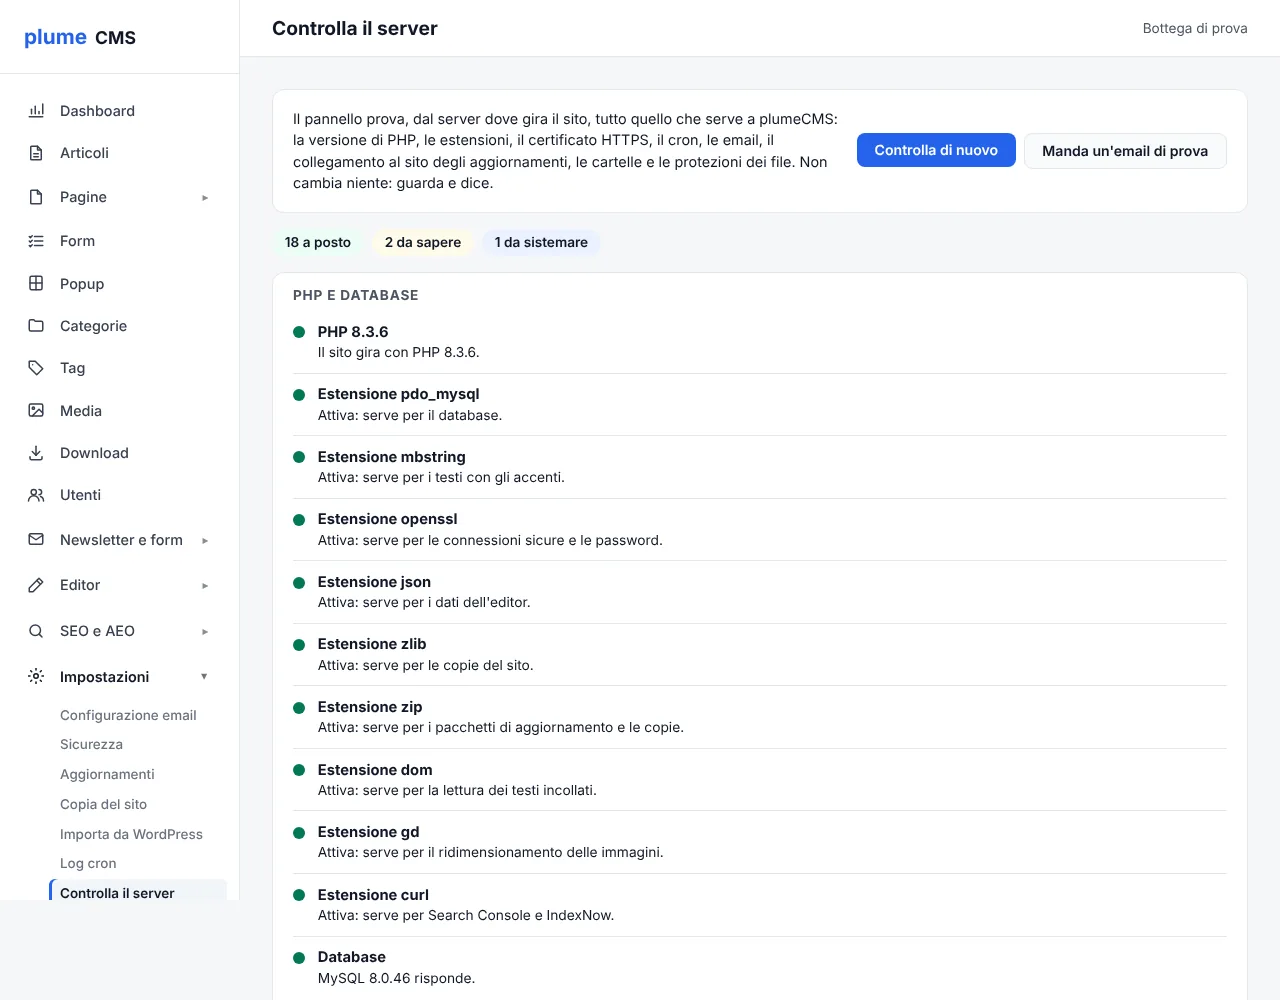Click Manda un'email di prova button
The image size is (1280, 1000).
[1125, 151]
